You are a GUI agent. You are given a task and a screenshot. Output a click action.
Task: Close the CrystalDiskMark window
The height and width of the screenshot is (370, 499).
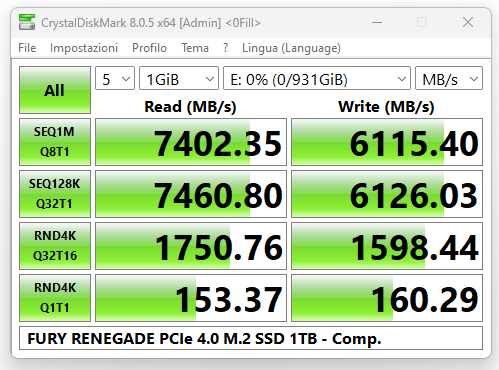point(468,22)
